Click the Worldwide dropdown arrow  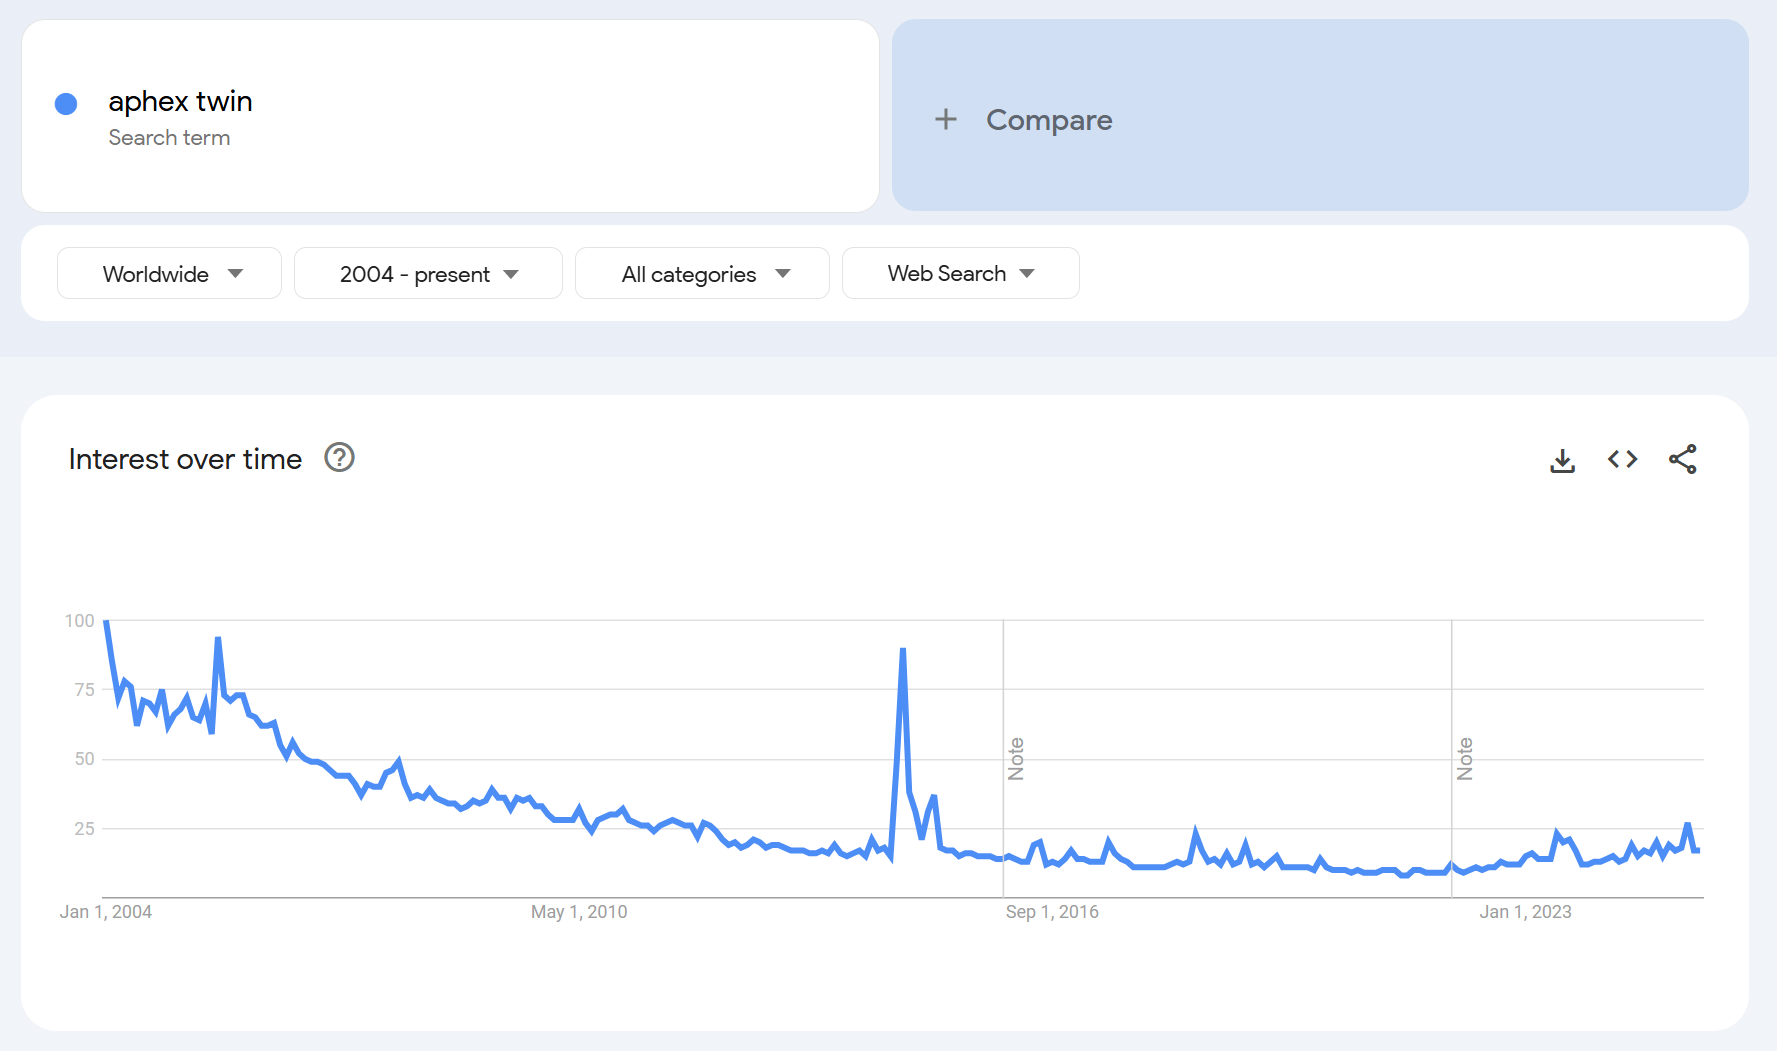236,274
